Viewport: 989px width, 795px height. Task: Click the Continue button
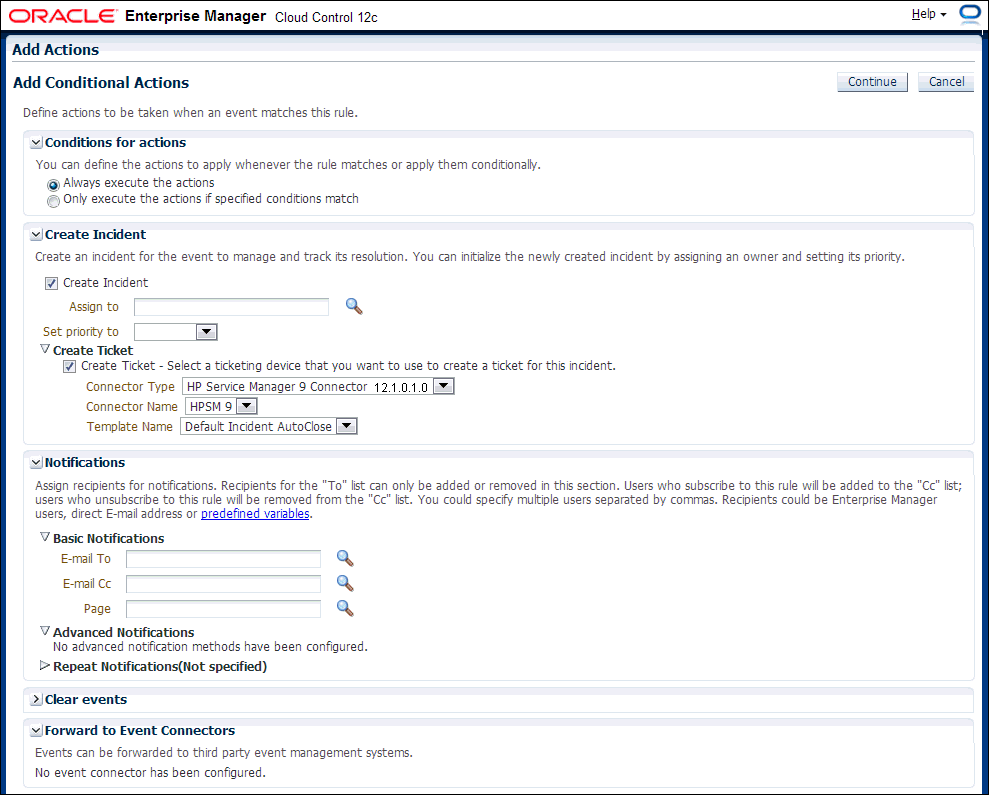click(872, 82)
